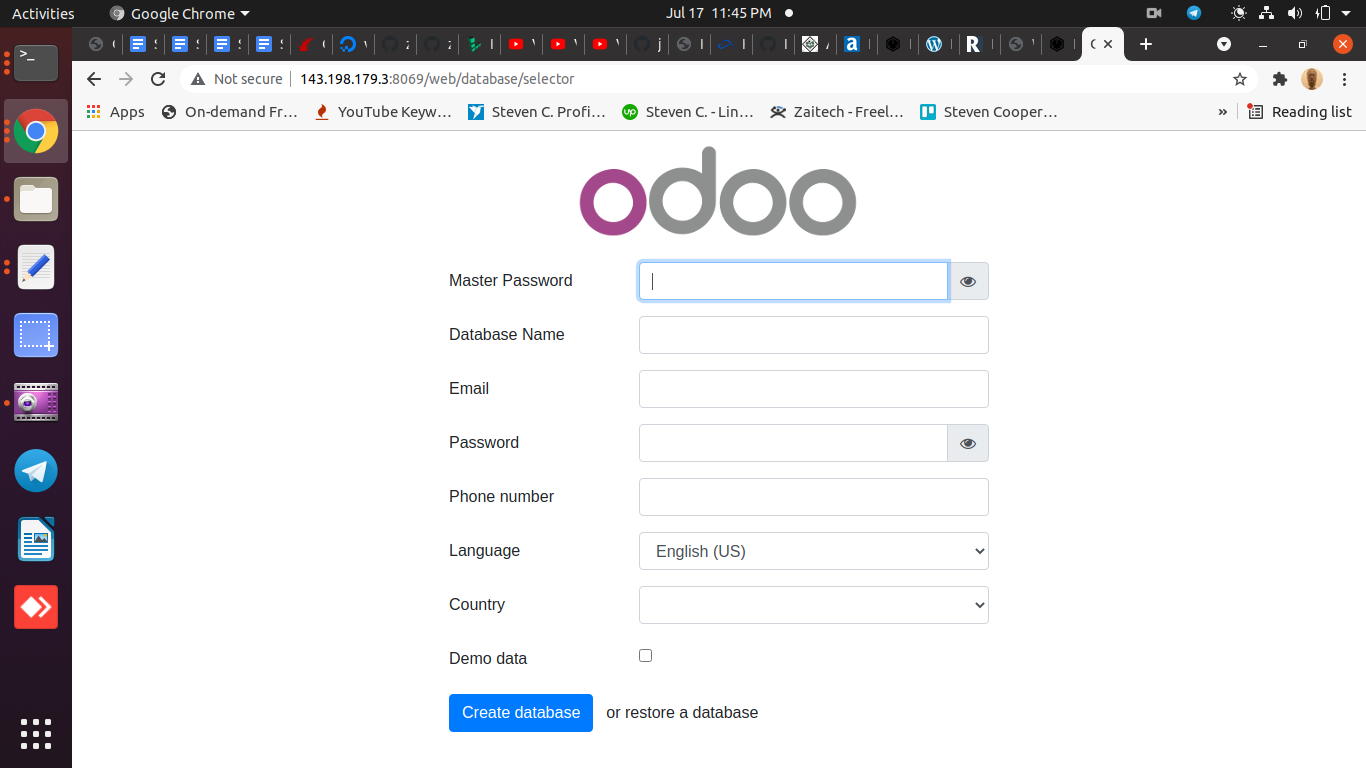This screenshot has height=768, width=1366.
Task: Switch to the 'R' icon tab
Action: pos(974,44)
